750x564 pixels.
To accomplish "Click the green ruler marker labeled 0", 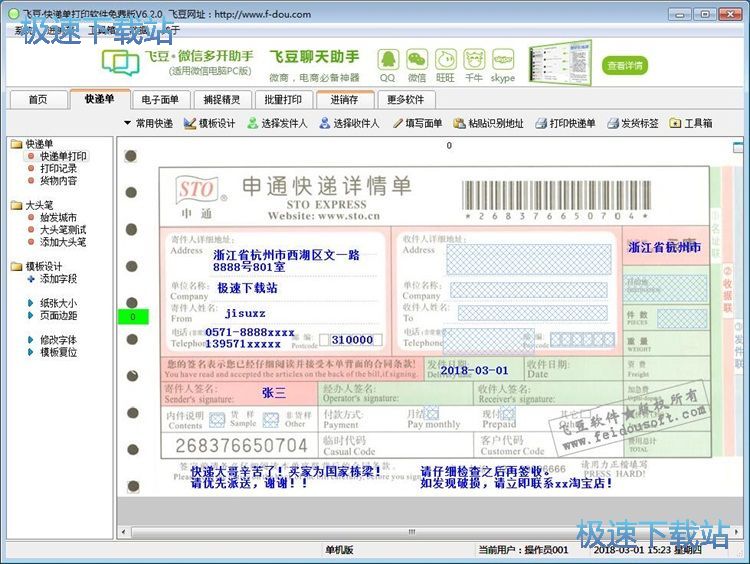I will (x=133, y=317).
